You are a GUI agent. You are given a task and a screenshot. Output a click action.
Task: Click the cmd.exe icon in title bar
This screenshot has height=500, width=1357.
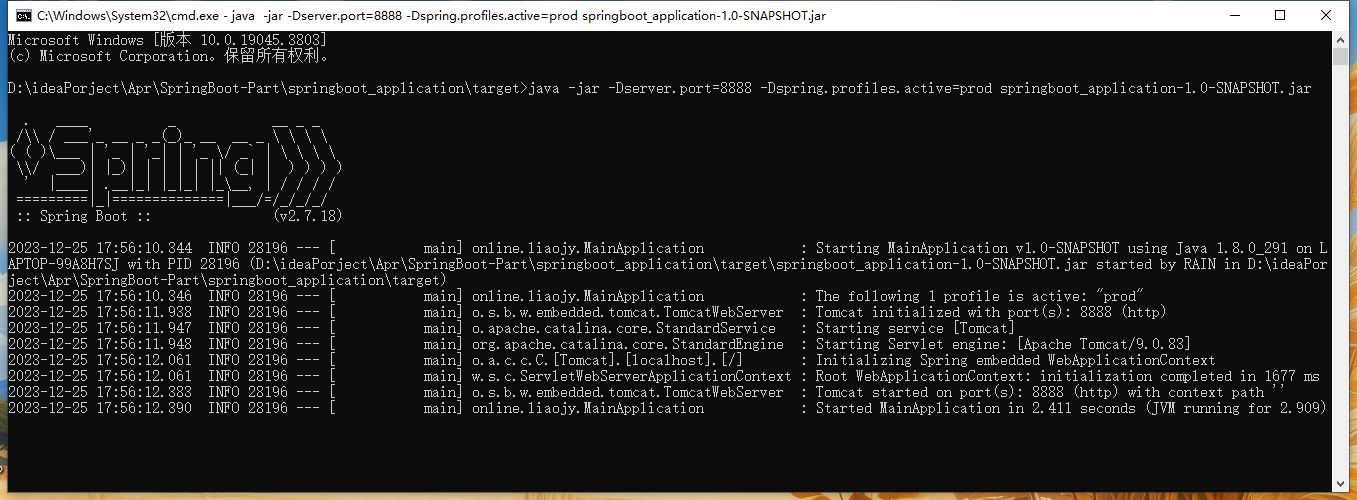[x=22, y=16]
